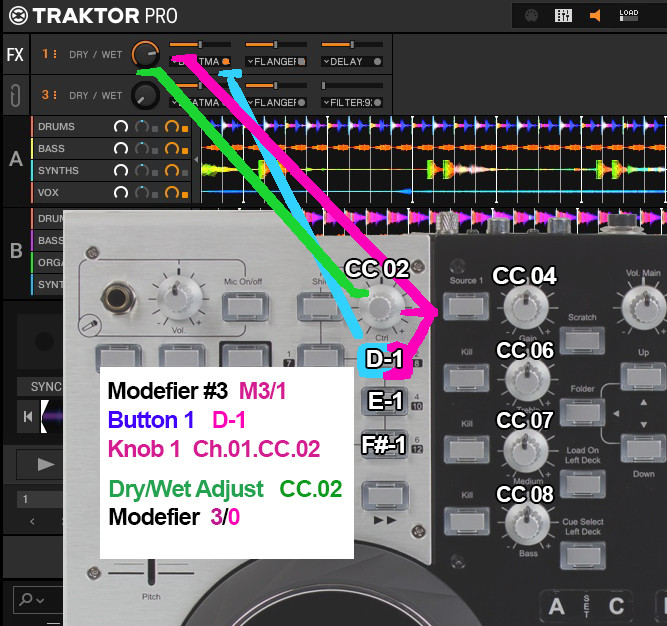Click previous arrow below deck B

32,521
